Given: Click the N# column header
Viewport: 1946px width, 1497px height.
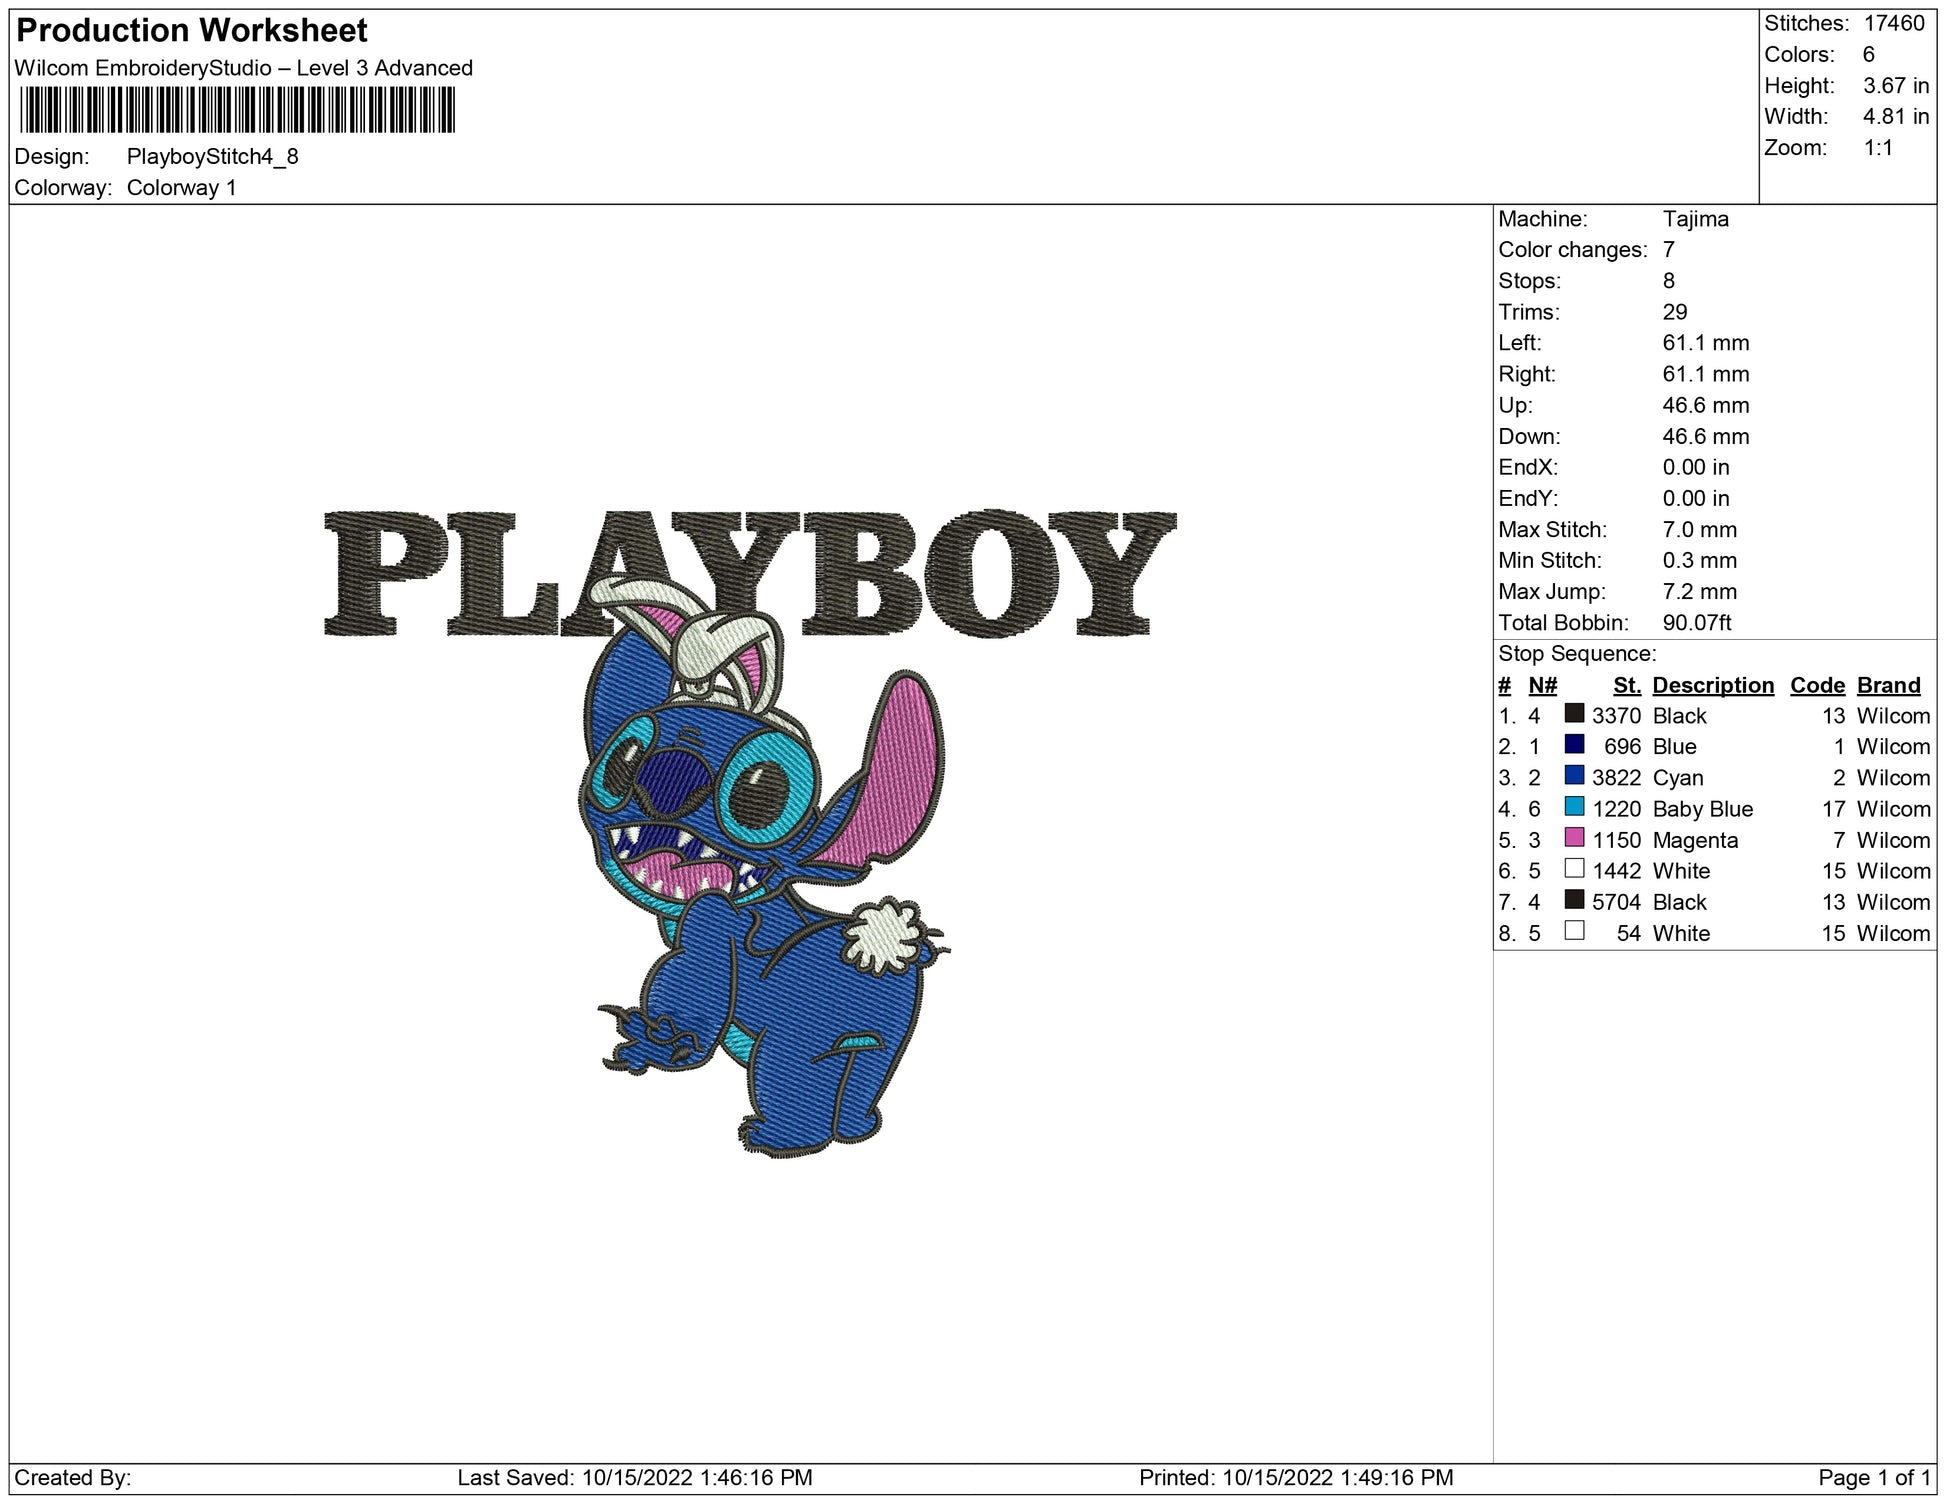Looking at the screenshot, I should pyautogui.click(x=1542, y=685).
